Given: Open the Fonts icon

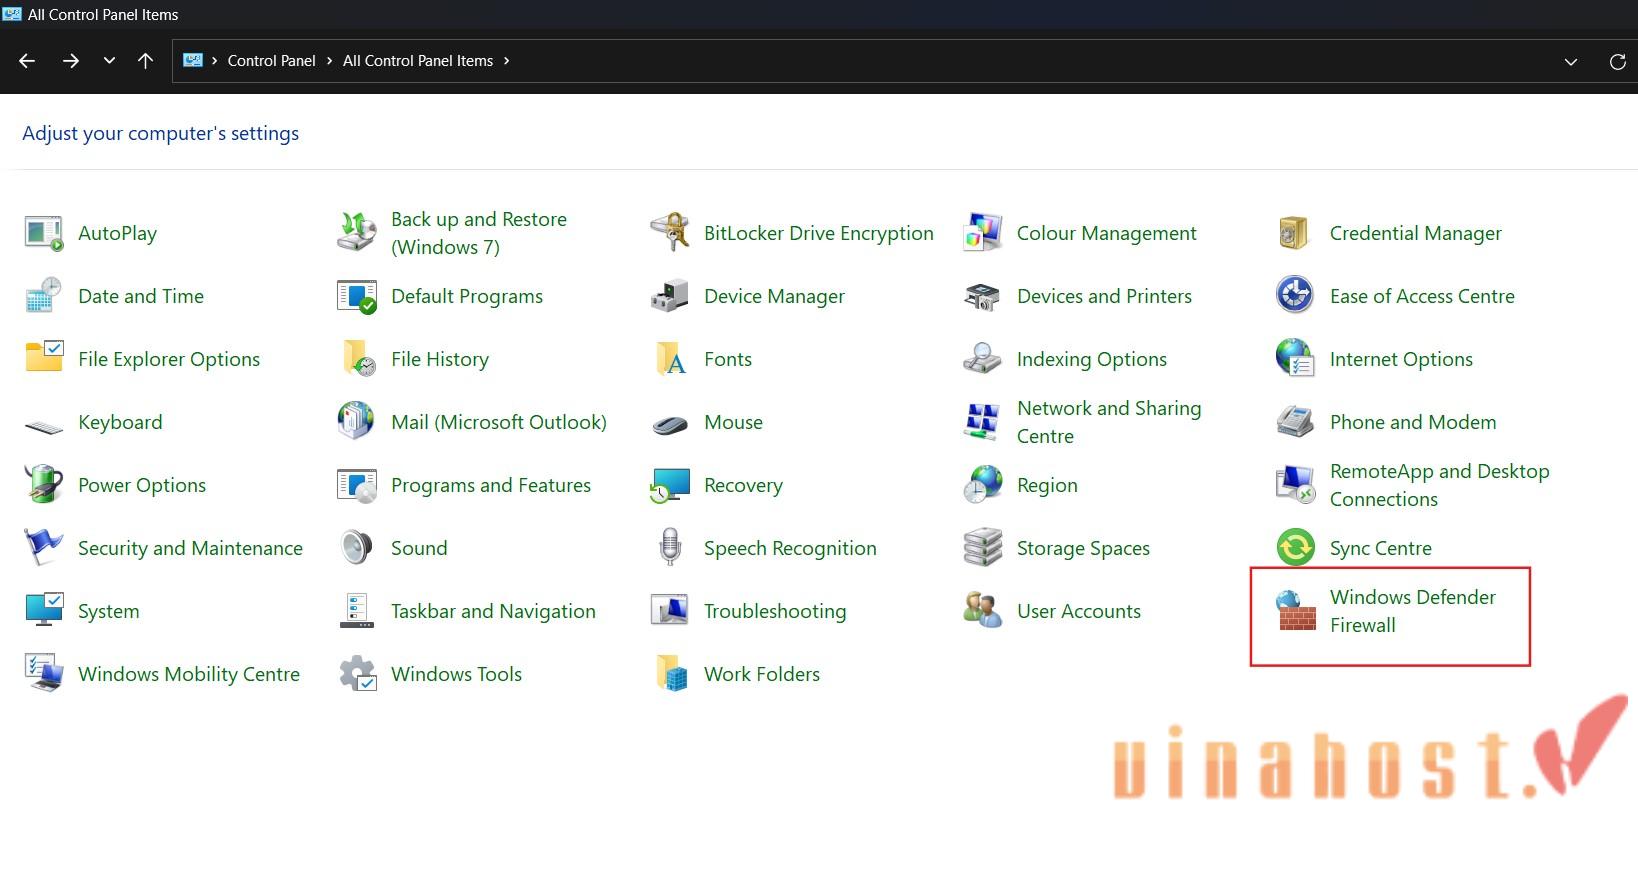Looking at the screenshot, I should 670,359.
